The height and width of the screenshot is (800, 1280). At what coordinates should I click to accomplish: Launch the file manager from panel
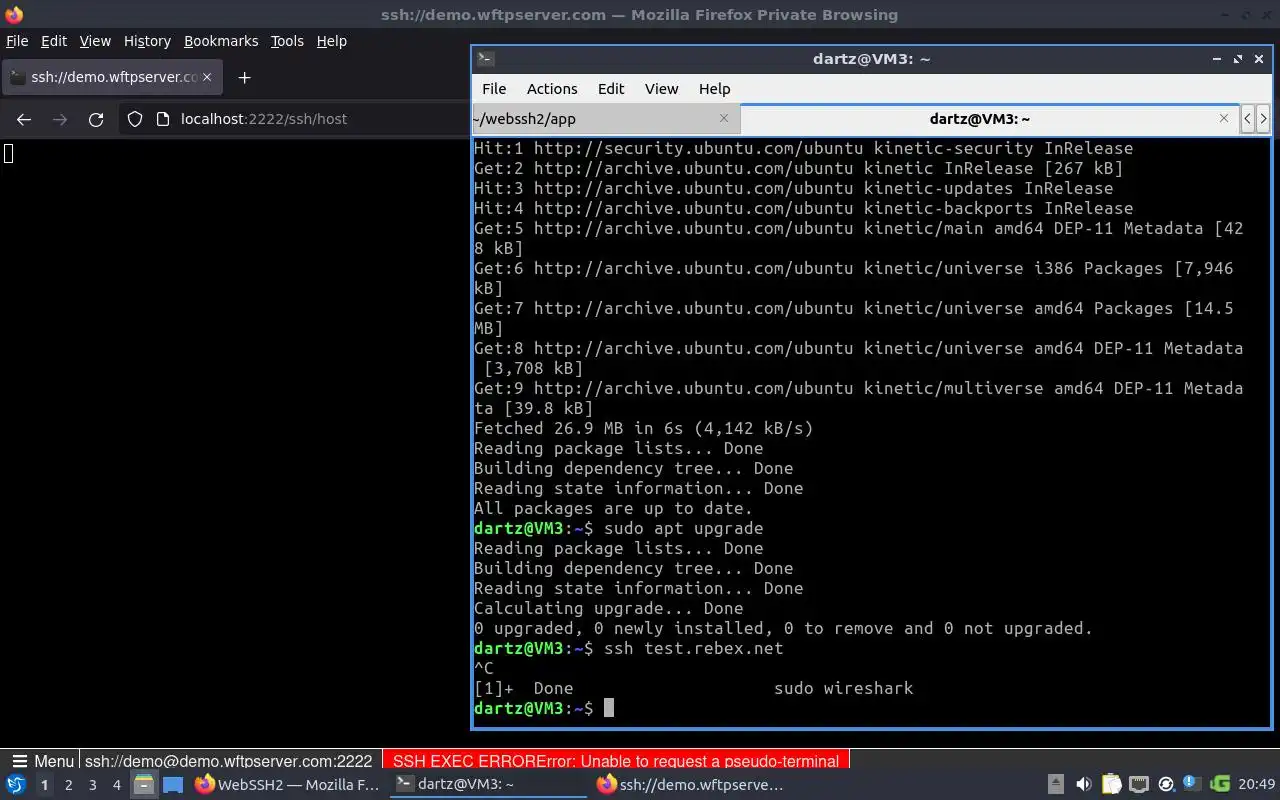(144, 785)
